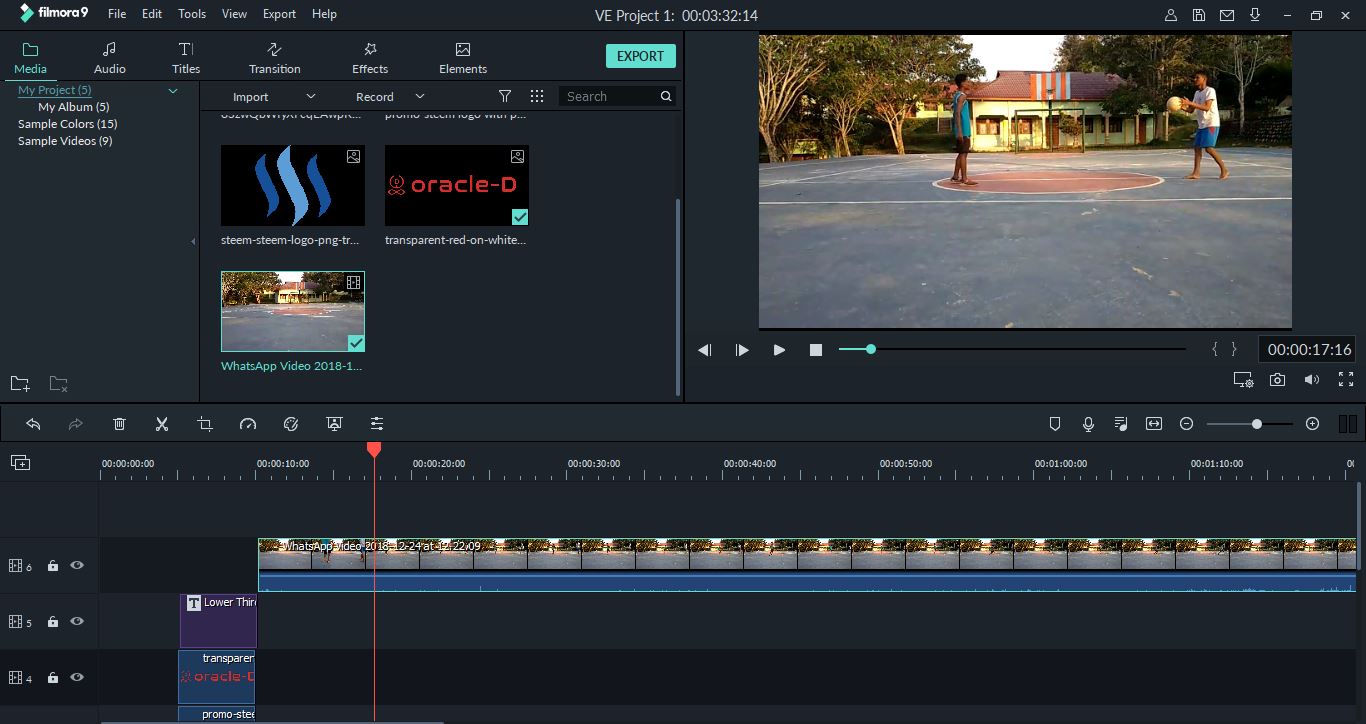Click the Undo arrow in timeline toolbar
This screenshot has height=724, width=1366.
33,424
